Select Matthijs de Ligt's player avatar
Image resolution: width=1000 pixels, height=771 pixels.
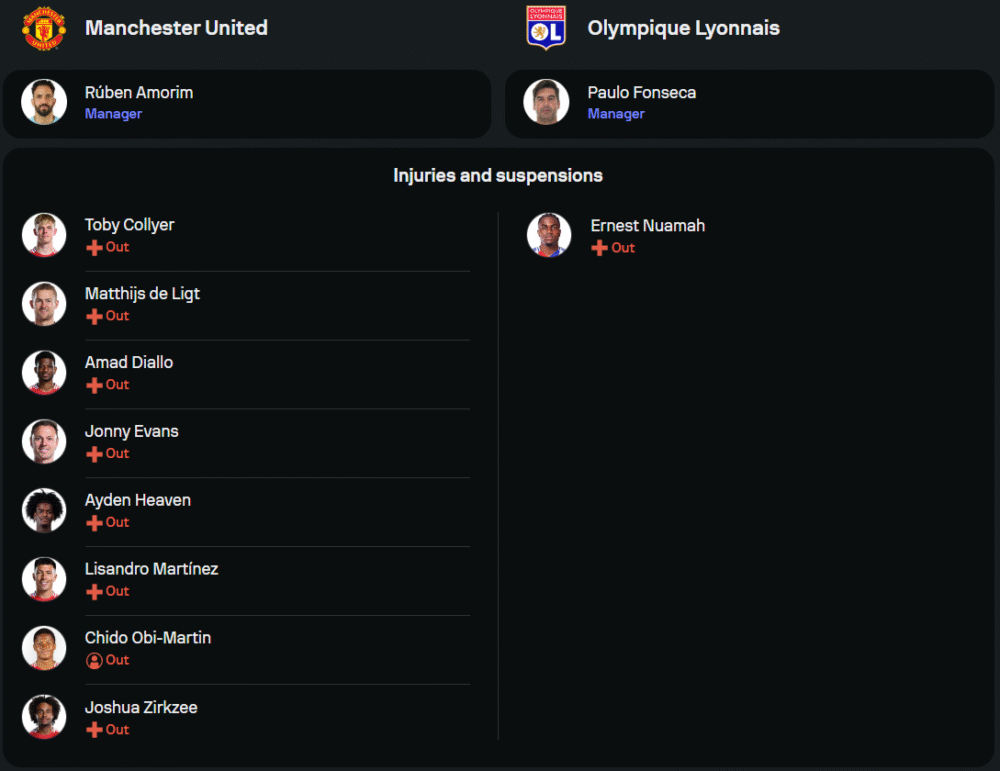[44, 303]
